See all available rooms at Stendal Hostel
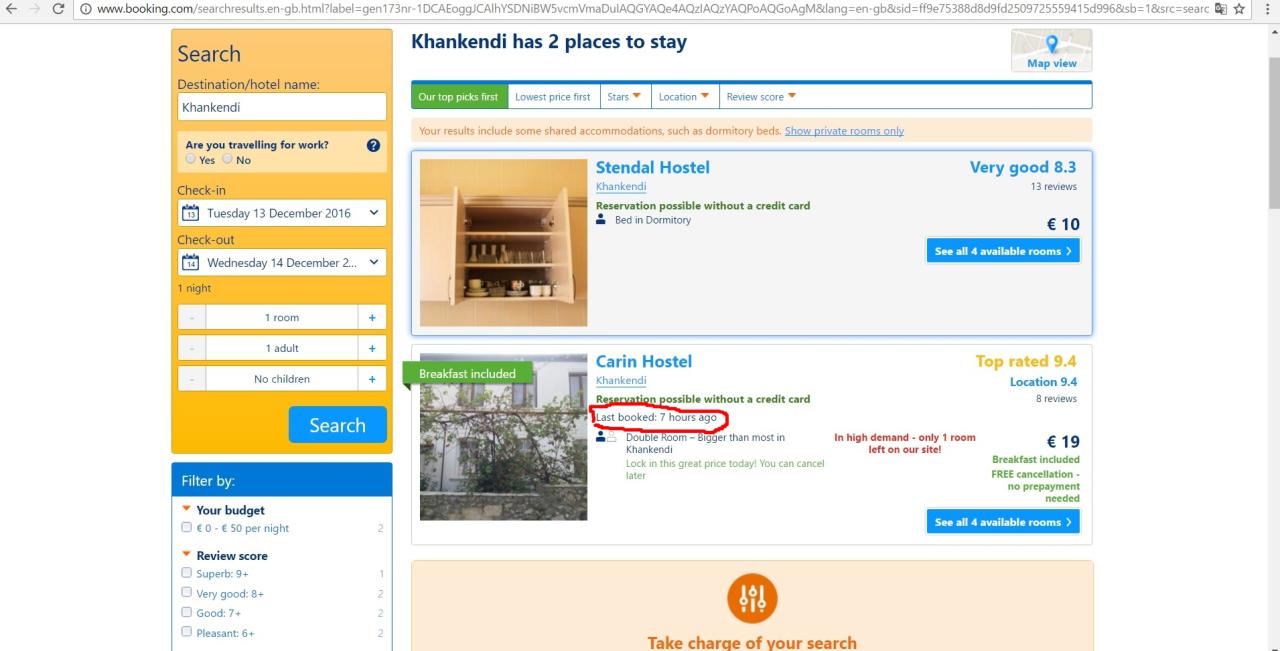The width and height of the screenshot is (1280, 651). coord(1003,251)
